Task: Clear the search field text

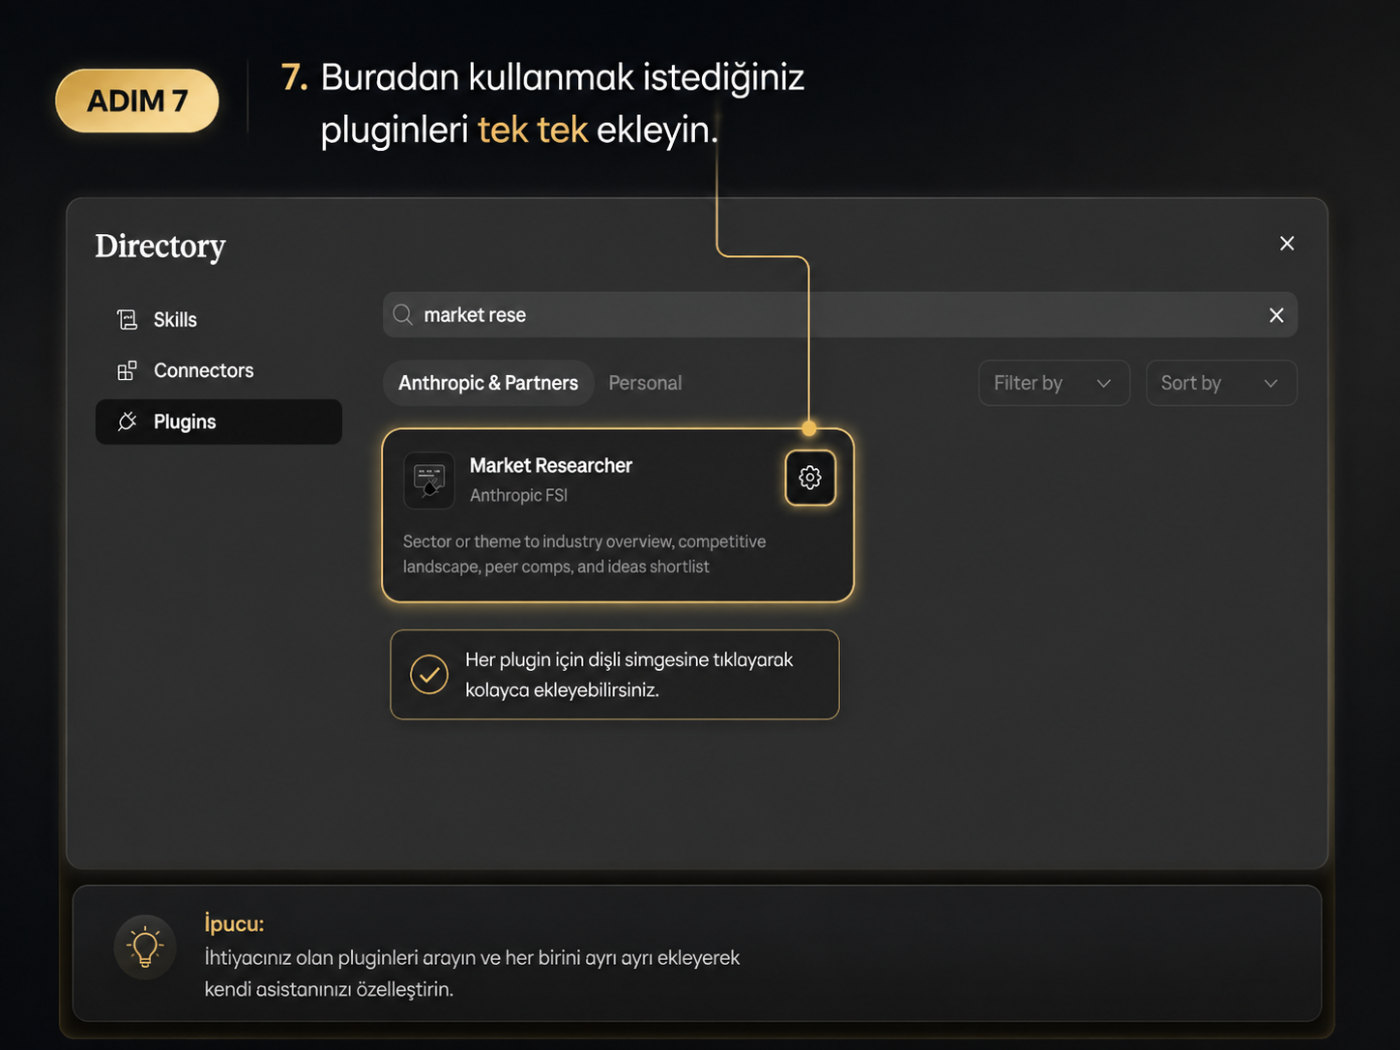Action: tap(1276, 315)
